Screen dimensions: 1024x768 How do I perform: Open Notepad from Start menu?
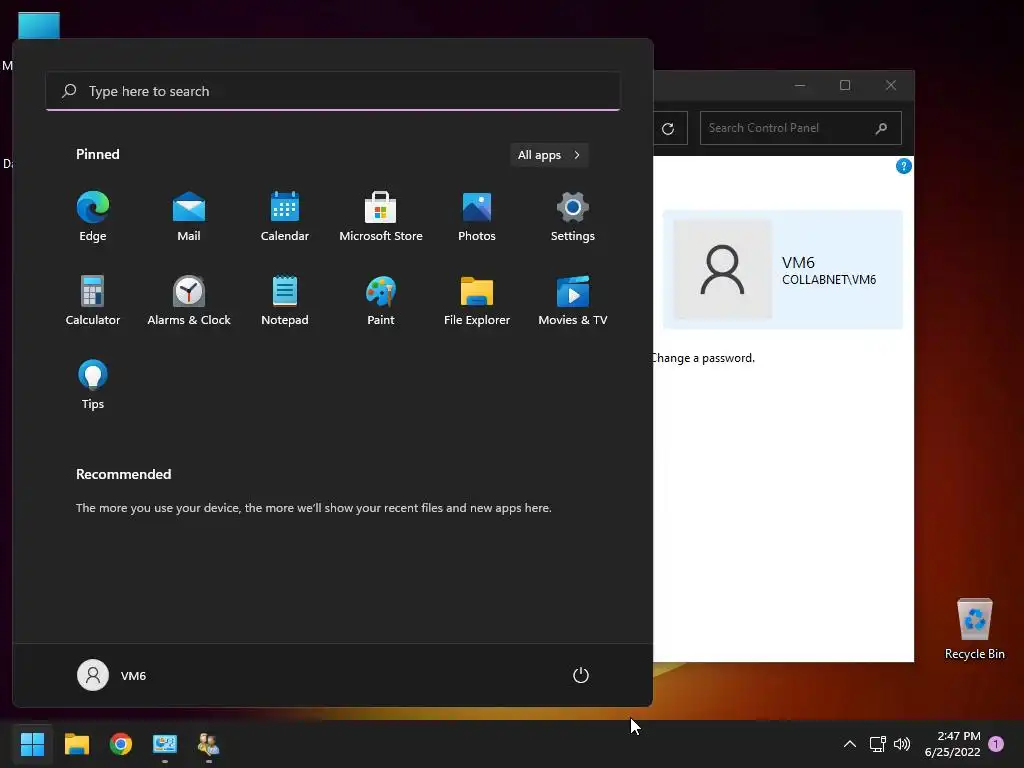click(x=285, y=300)
